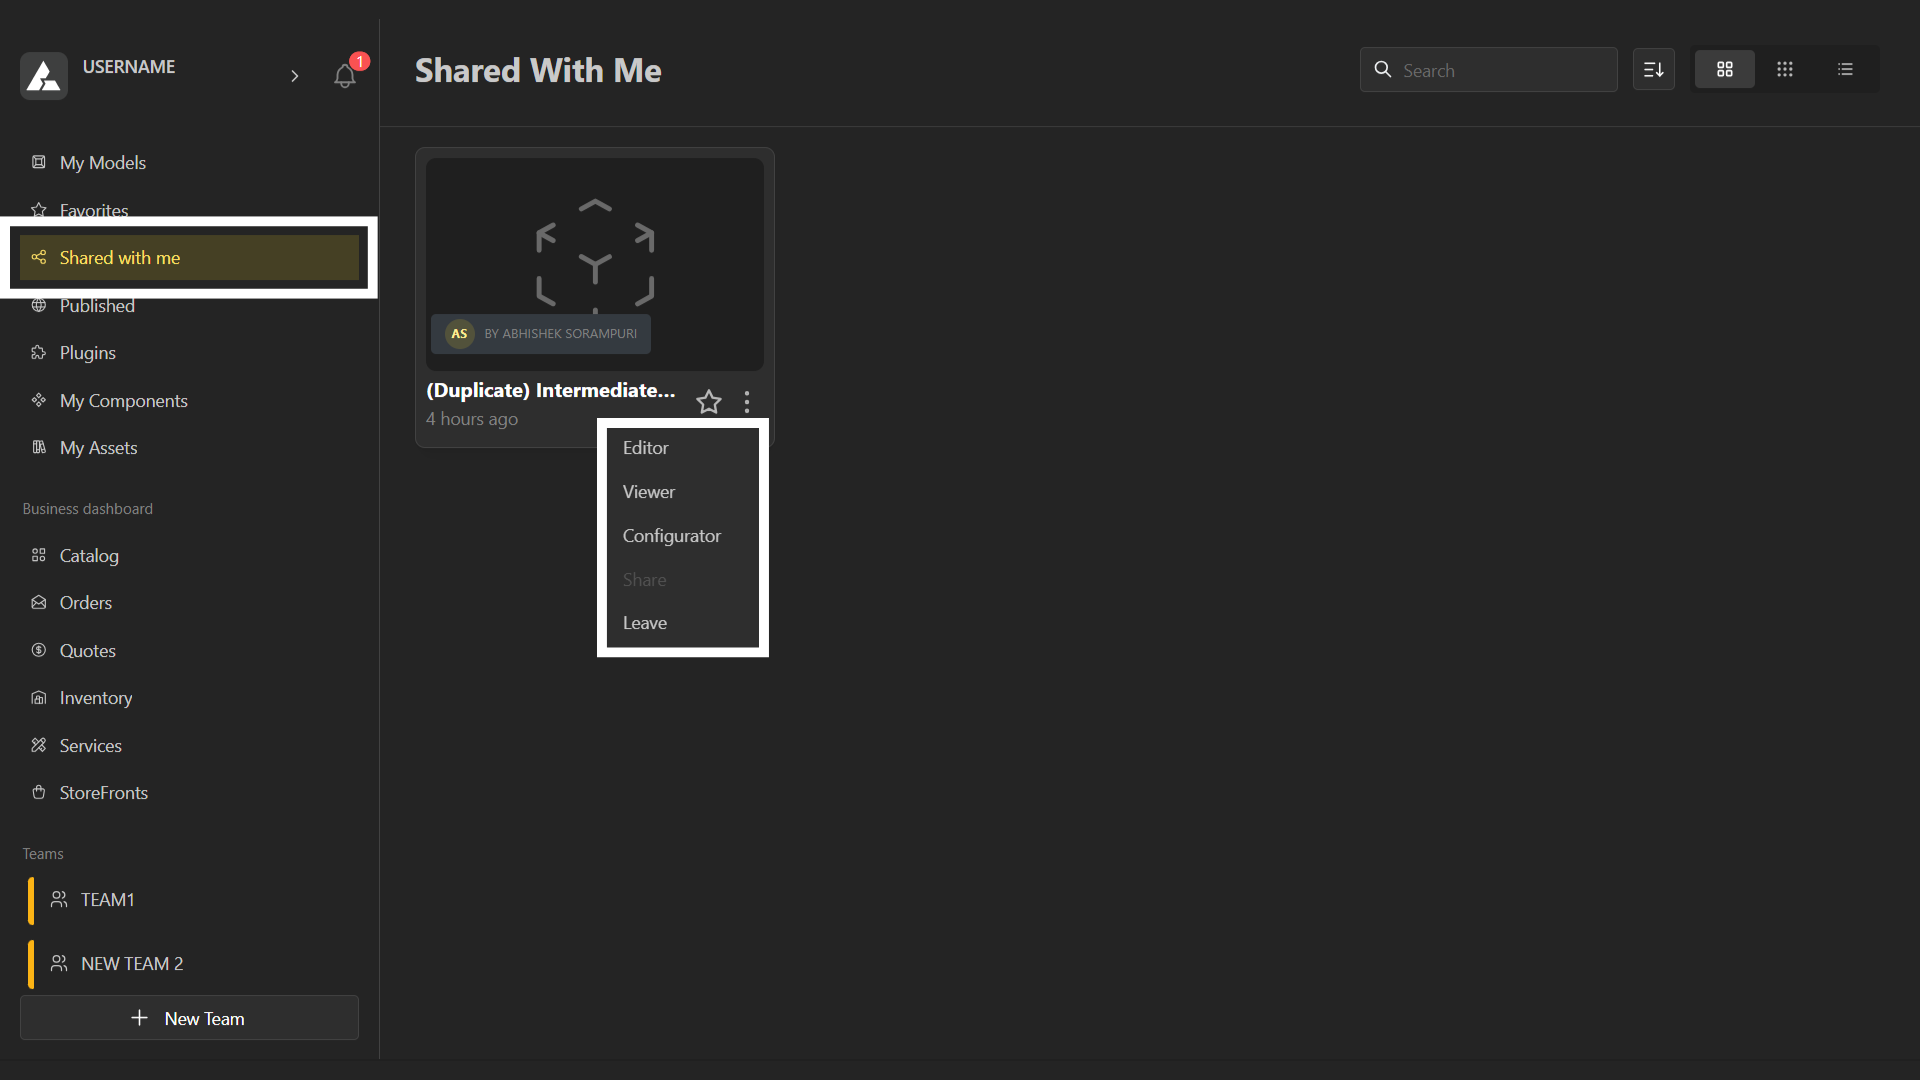1920x1080 pixels.
Task: Switch to large grid view
Action: (1724, 70)
